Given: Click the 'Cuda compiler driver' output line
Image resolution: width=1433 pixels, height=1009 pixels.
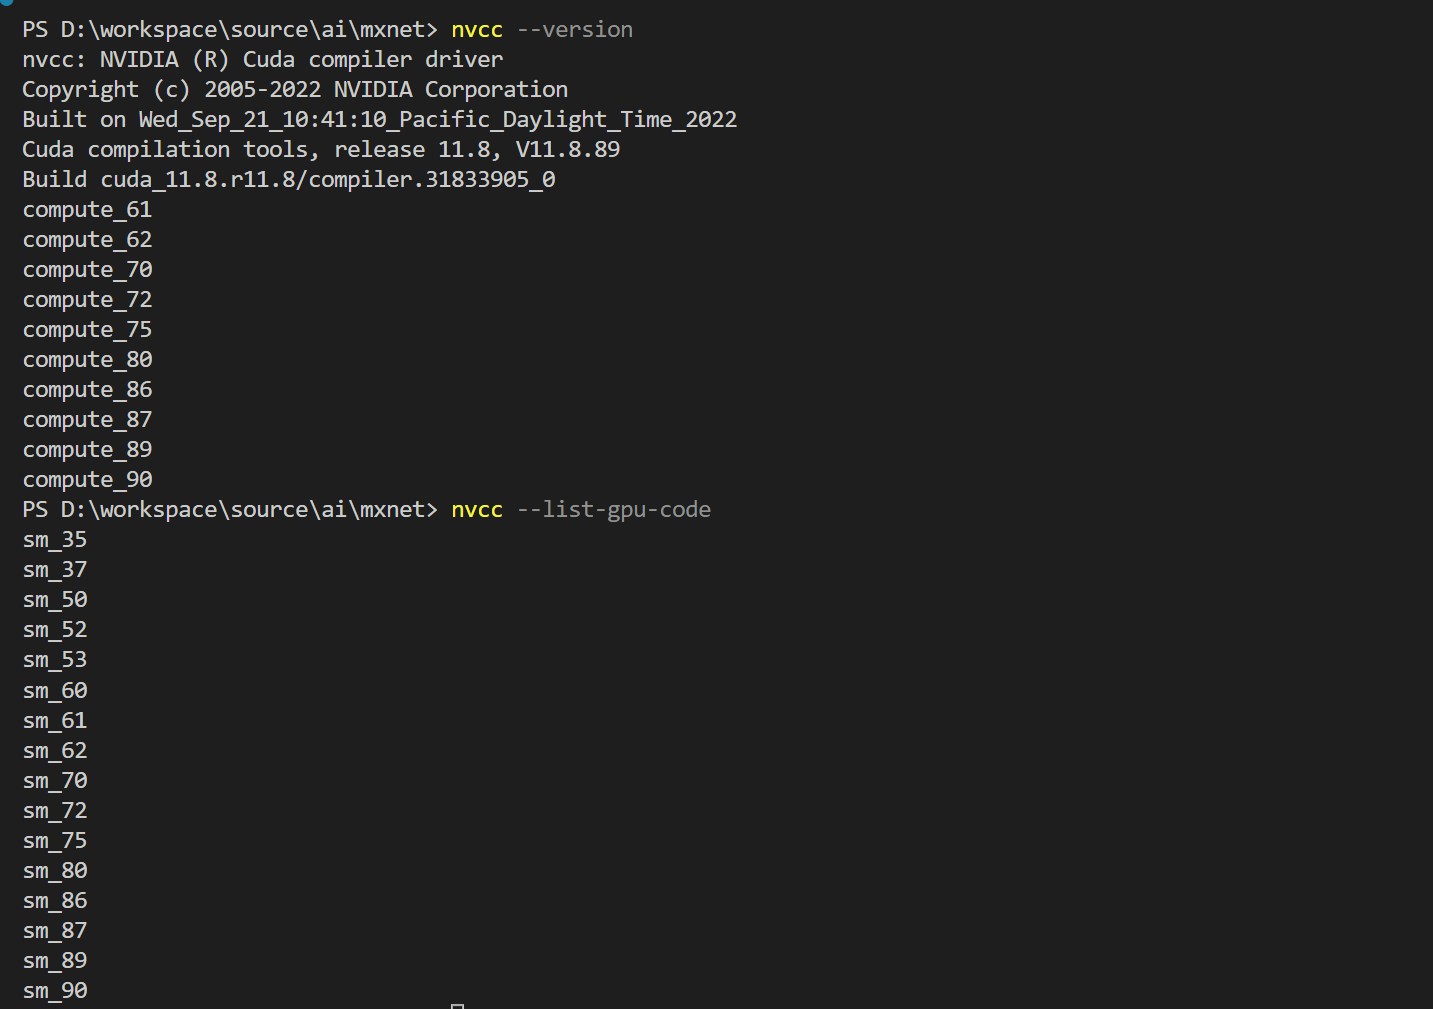Looking at the screenshot, I should point(263,60).
